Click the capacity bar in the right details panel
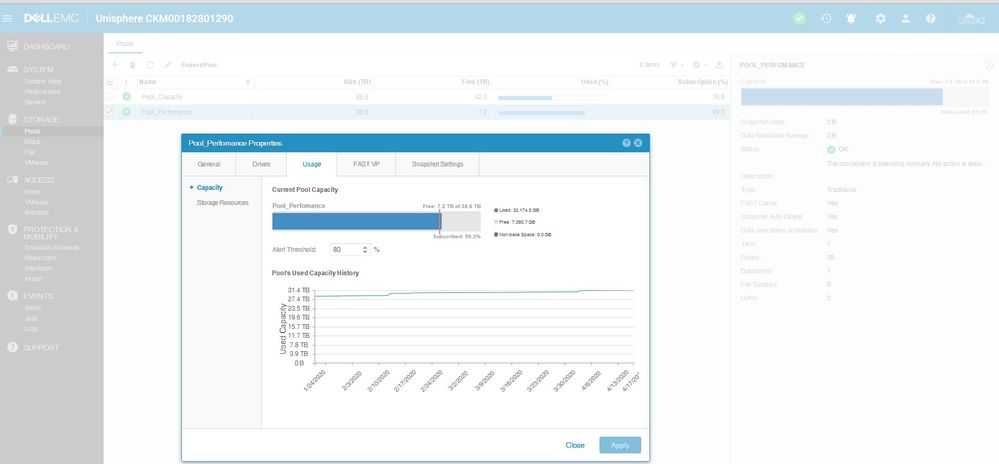 point(865,97)
